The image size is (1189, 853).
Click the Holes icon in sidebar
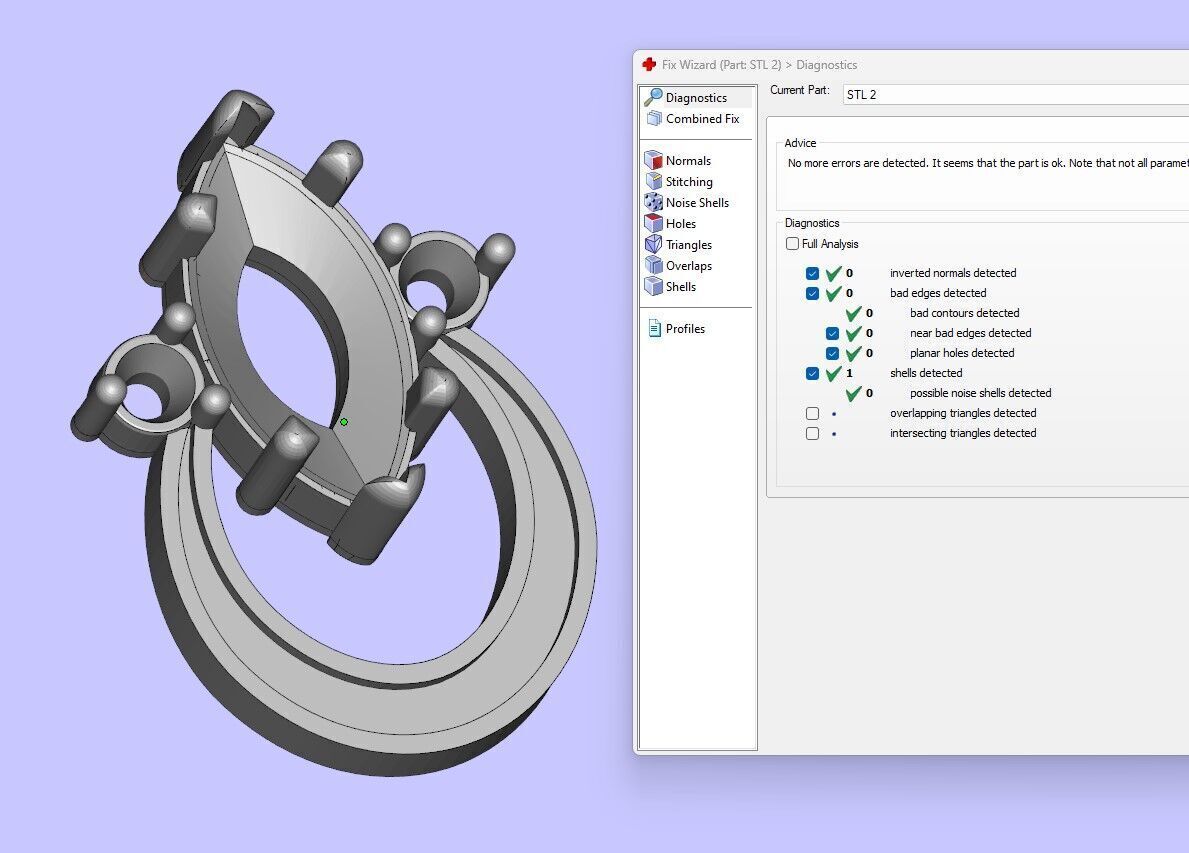pyautogui.click(x=653, y=223)
